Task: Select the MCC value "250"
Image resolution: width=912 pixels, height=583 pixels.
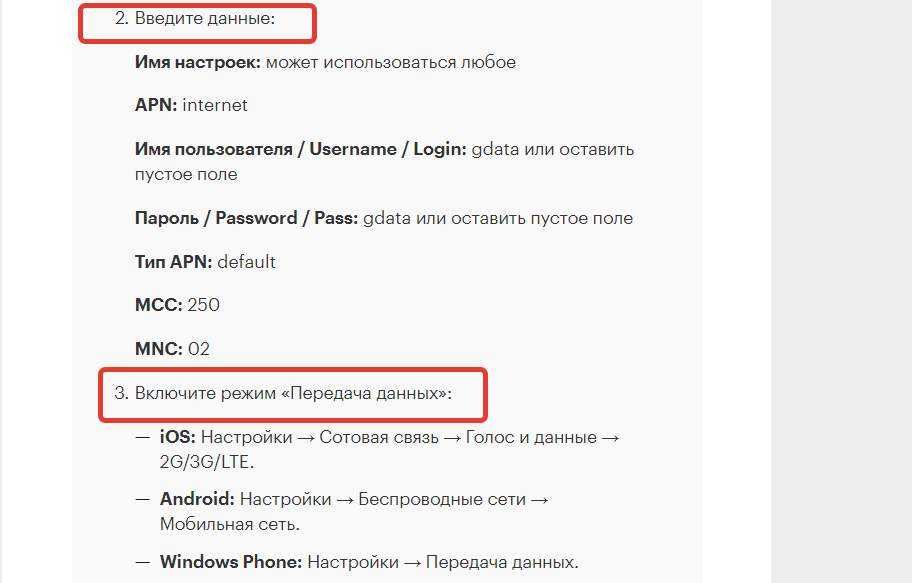Action: [x=203, y=305]
